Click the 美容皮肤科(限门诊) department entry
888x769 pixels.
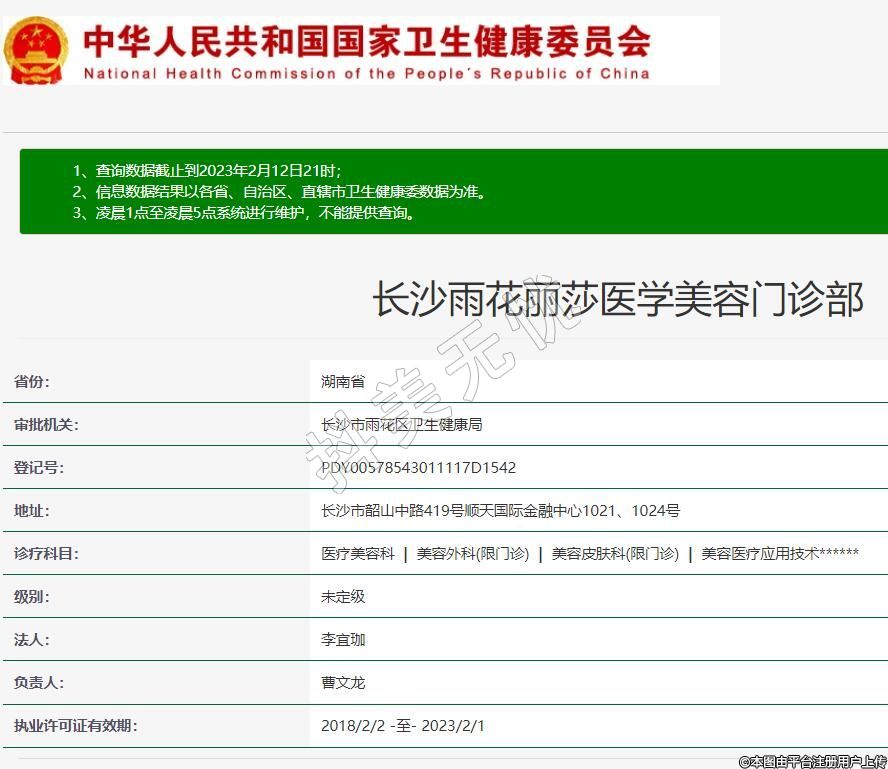[615, 553]
